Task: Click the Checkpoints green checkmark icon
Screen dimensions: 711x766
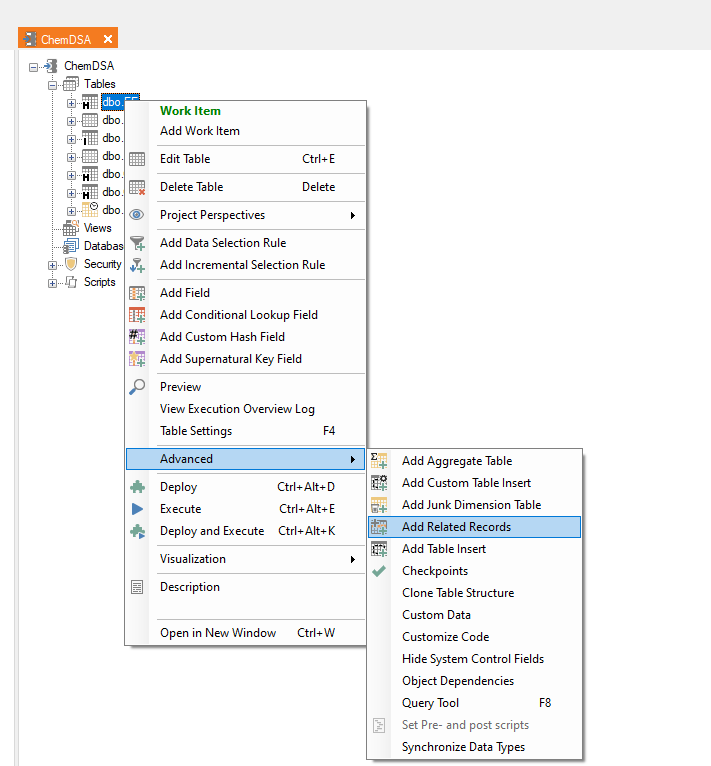Action: click(x=379, y=571)
